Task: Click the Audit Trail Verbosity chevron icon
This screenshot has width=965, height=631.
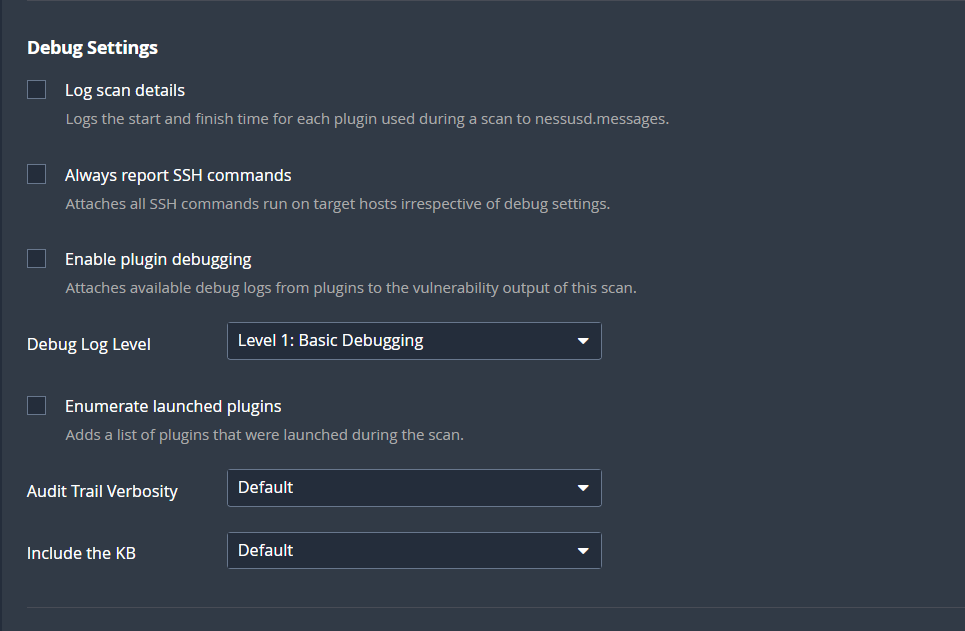Action: tap(583, 487)
